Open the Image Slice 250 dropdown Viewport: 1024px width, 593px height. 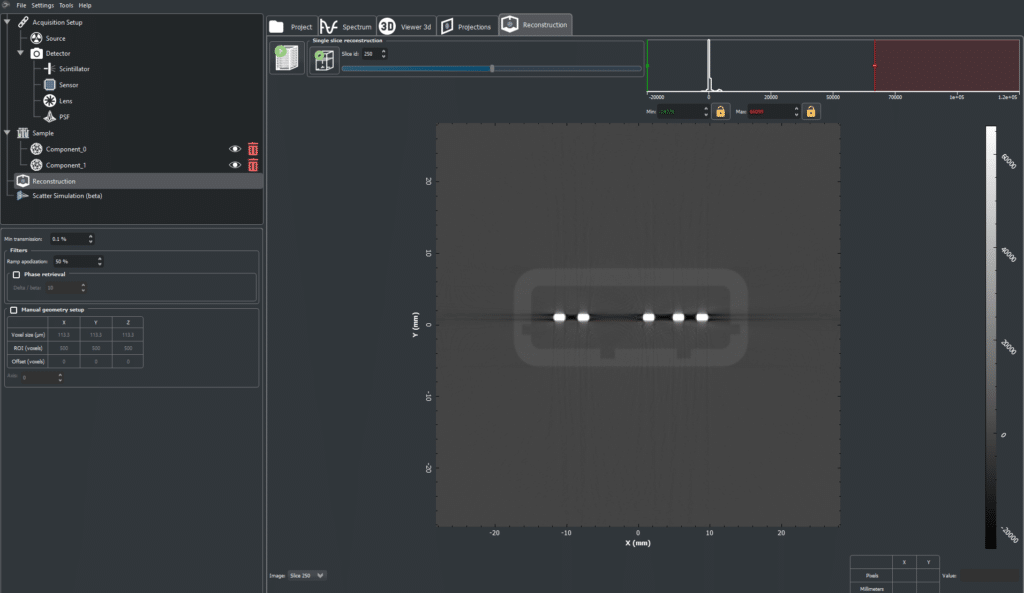pyautogui.click(x=307, y=575)
